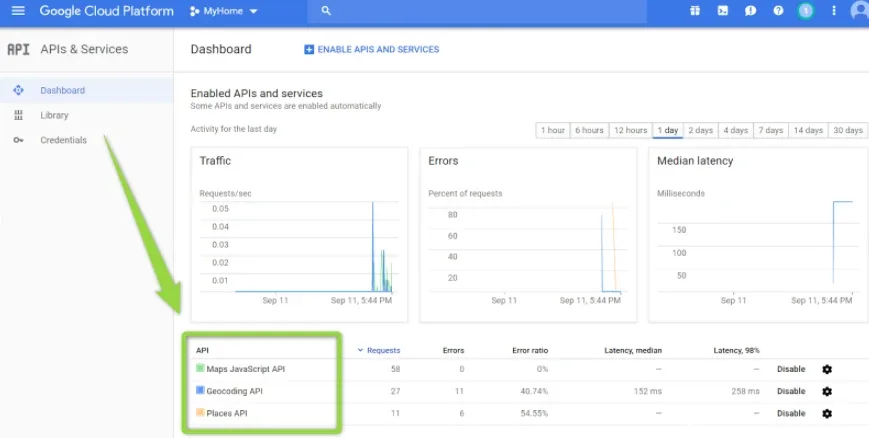Select the 30 days time range
Viewport: 869px width, 438px height.
[848, 130]
